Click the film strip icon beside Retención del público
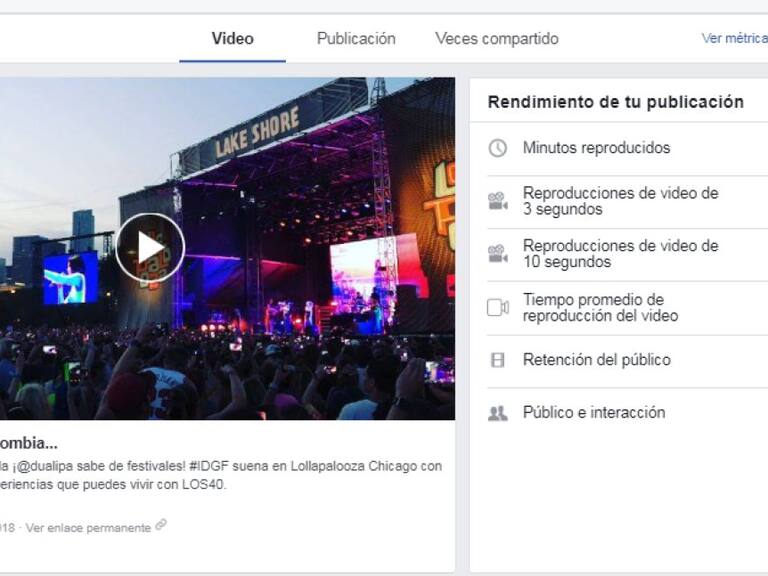This screenshot has height=576, width=768. [x=497, y=360]
